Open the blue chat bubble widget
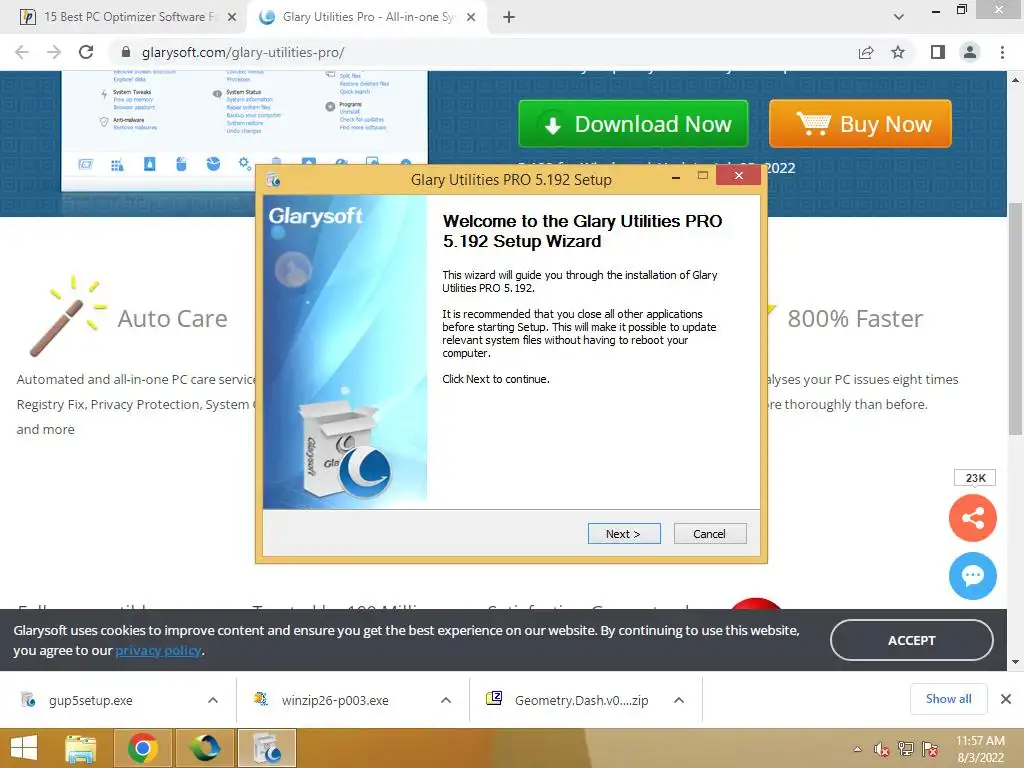The height and width of the screenshot is (768, 1024). click(x=972, y=576)
